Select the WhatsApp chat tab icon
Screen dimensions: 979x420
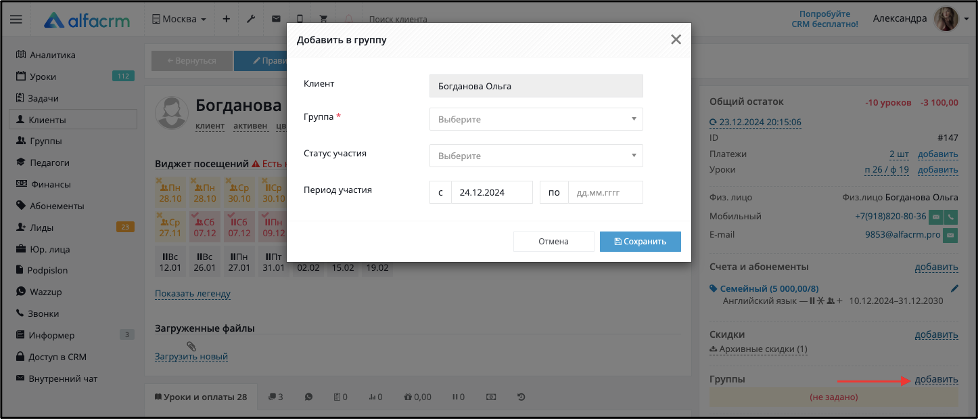coord(308,397)
